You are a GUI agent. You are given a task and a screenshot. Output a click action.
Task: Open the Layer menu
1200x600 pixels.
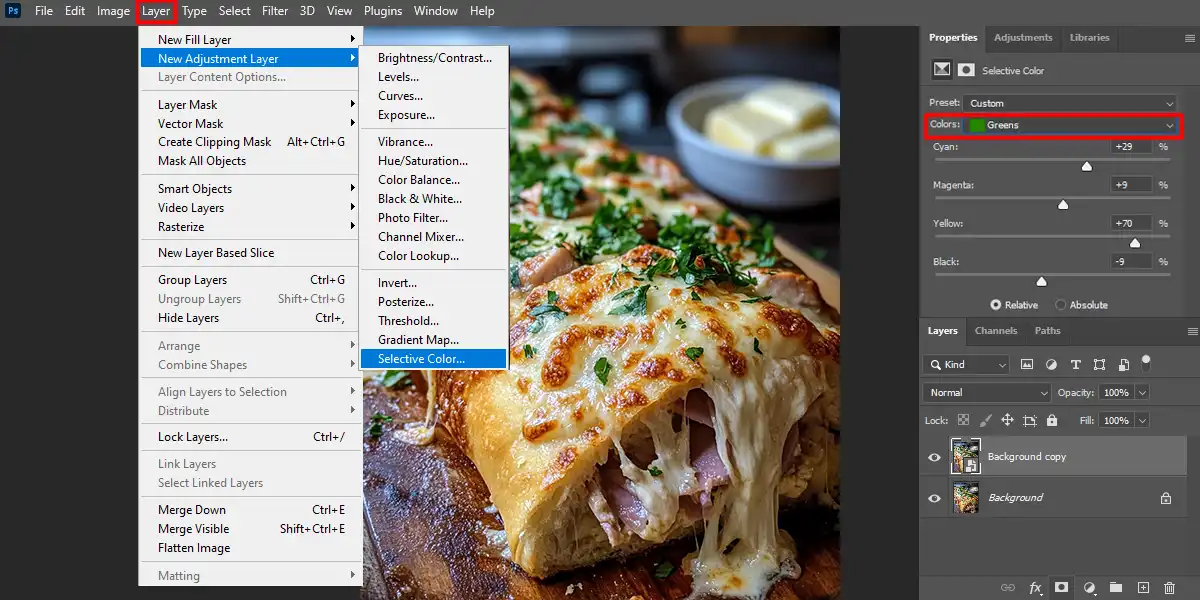coord(156,11)
